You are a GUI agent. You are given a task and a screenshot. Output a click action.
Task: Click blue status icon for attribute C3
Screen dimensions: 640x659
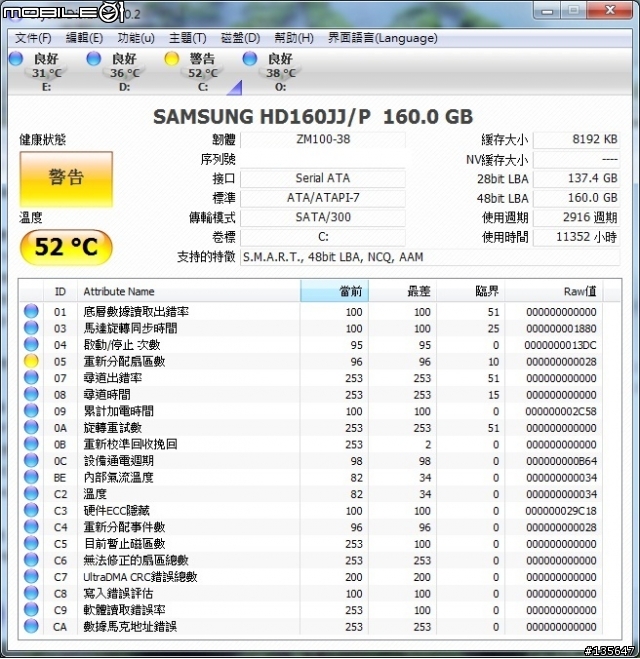point(31,510)
